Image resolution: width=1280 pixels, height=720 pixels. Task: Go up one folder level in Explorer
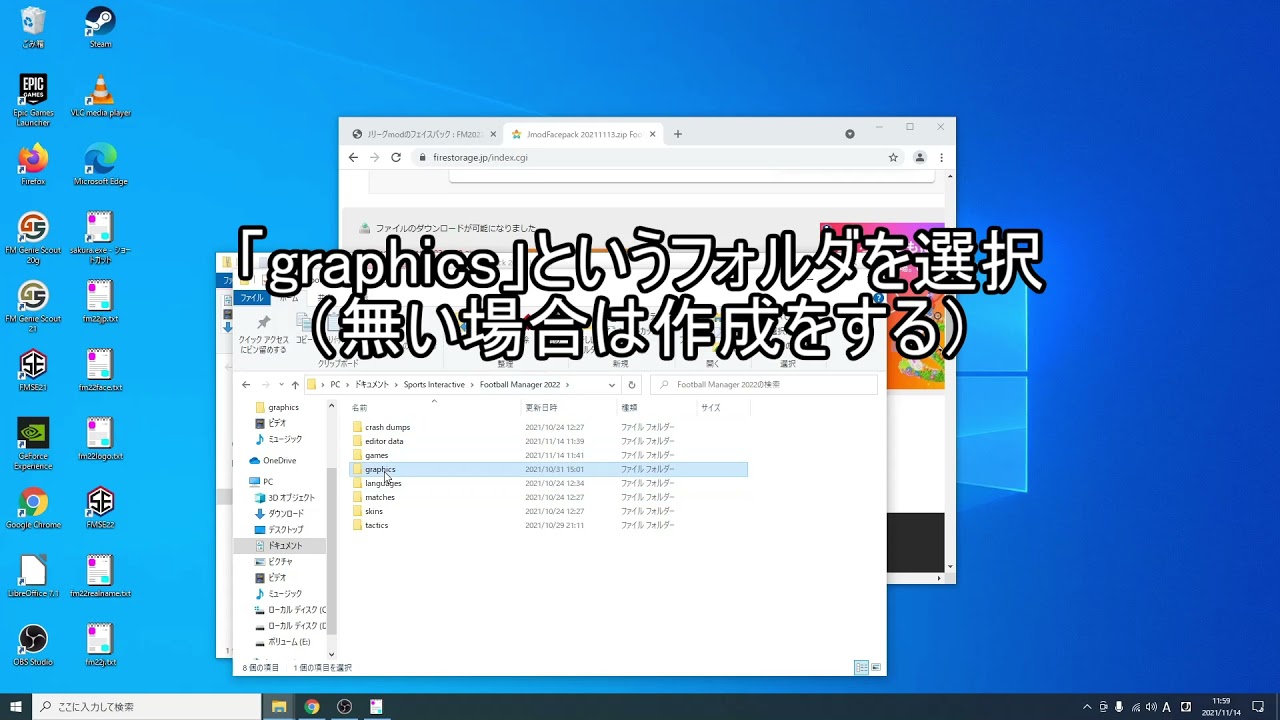(x=295, y=384)
